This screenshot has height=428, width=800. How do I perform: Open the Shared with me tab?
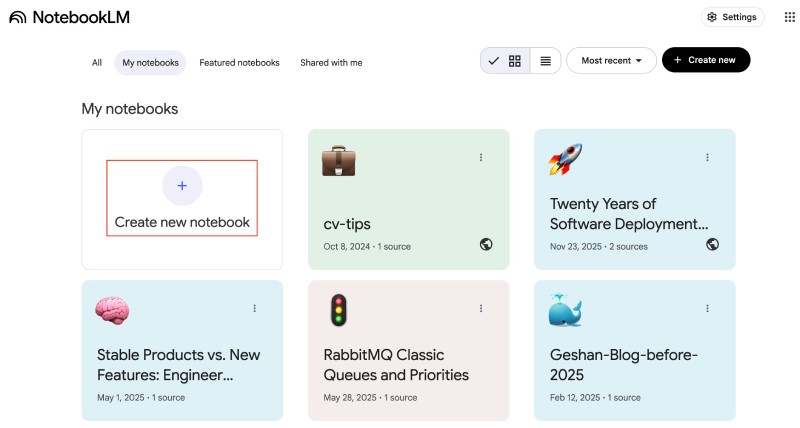[331, 63]
